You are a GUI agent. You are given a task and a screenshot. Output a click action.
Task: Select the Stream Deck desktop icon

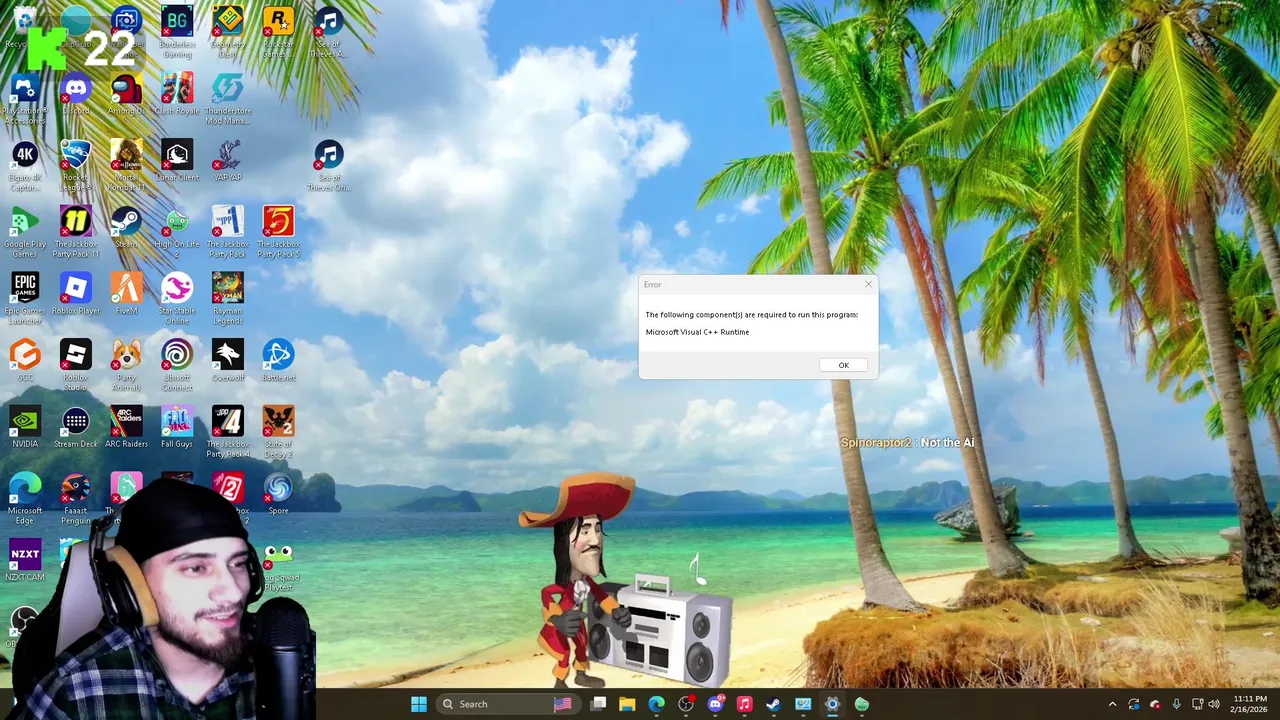pos(76,427)
